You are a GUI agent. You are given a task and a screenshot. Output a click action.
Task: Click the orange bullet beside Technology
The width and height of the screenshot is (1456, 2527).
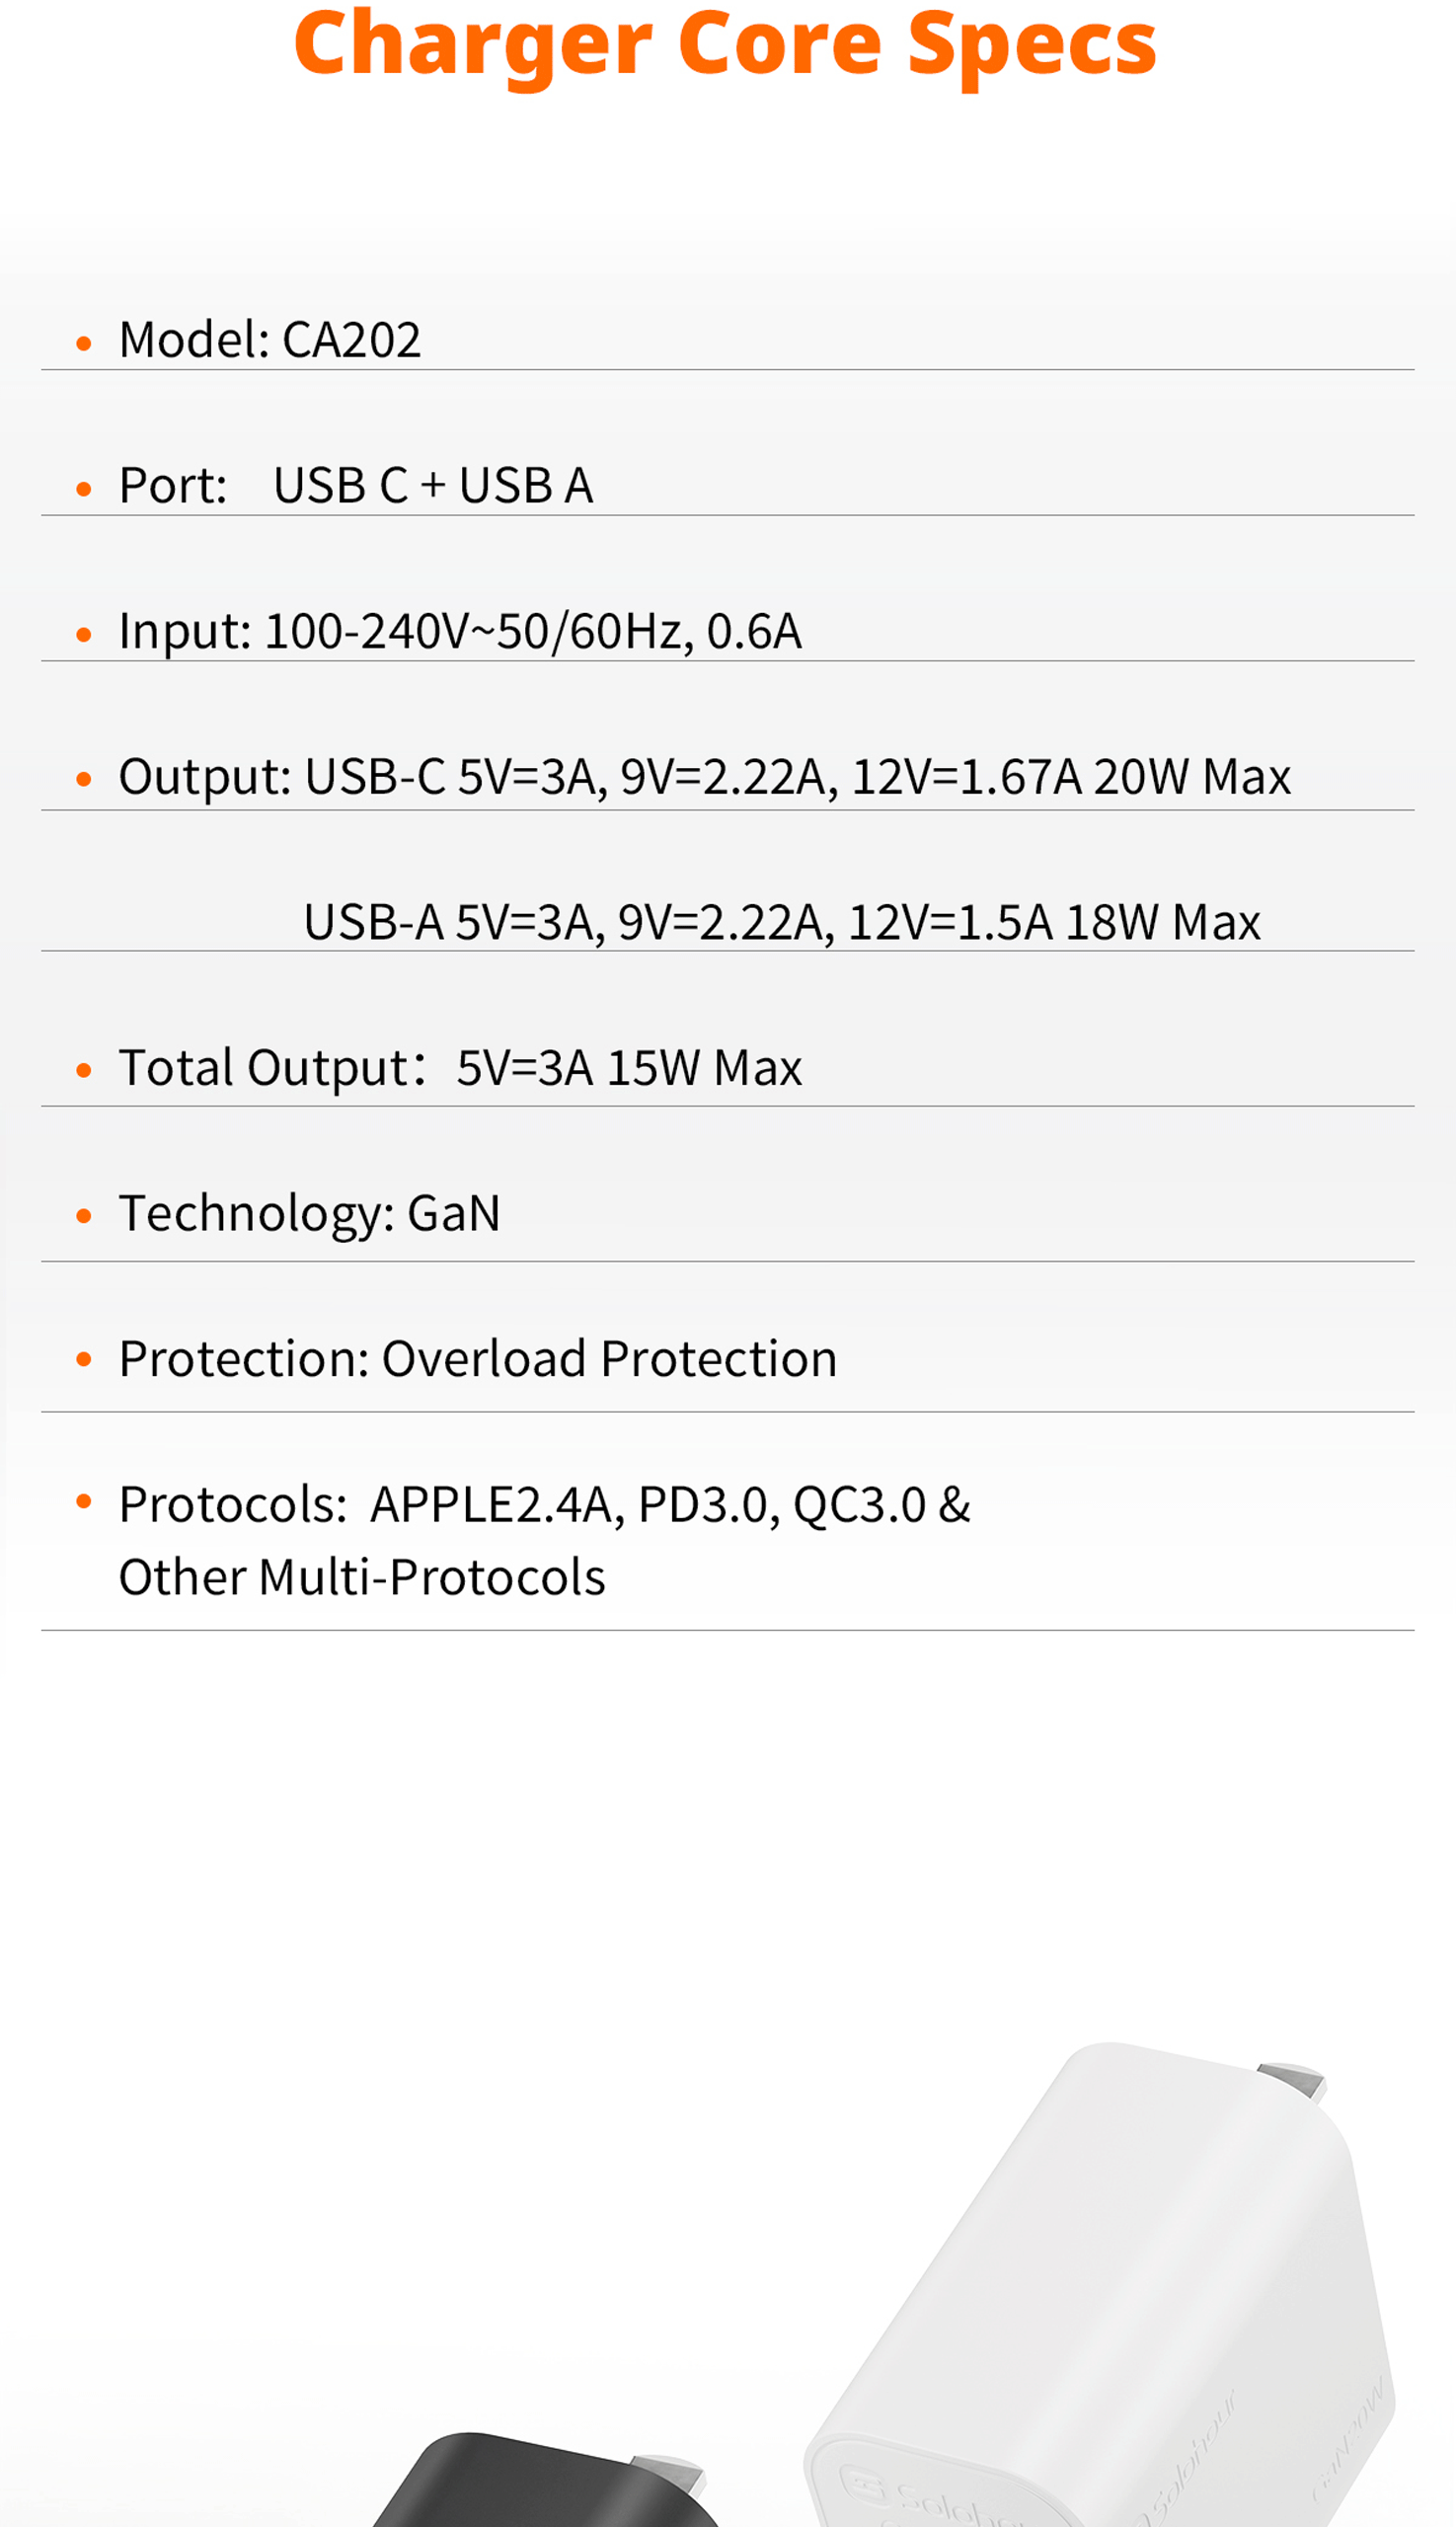pyautogui.click(x=84, y=1216)
